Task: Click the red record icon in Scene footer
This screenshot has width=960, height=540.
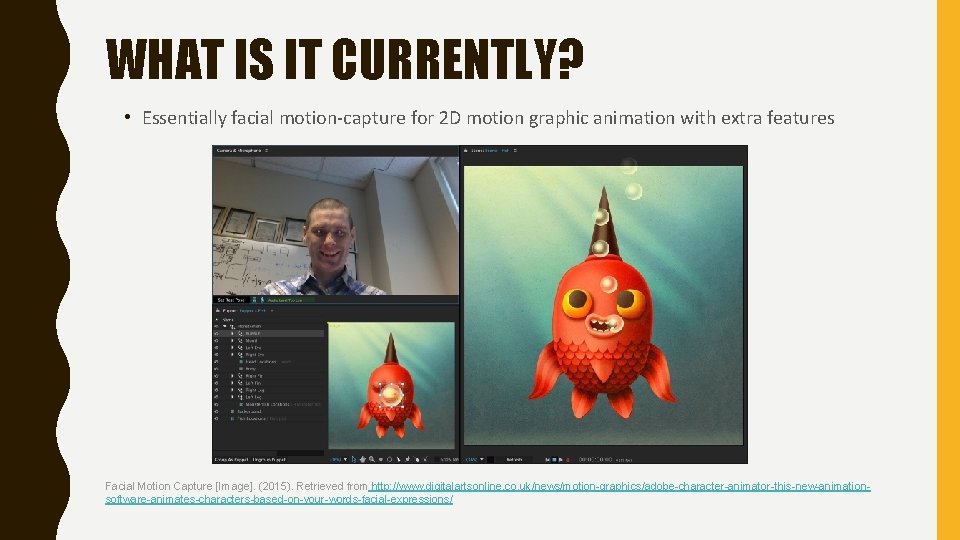Action: pyautogui.click(x=568, y=459)
